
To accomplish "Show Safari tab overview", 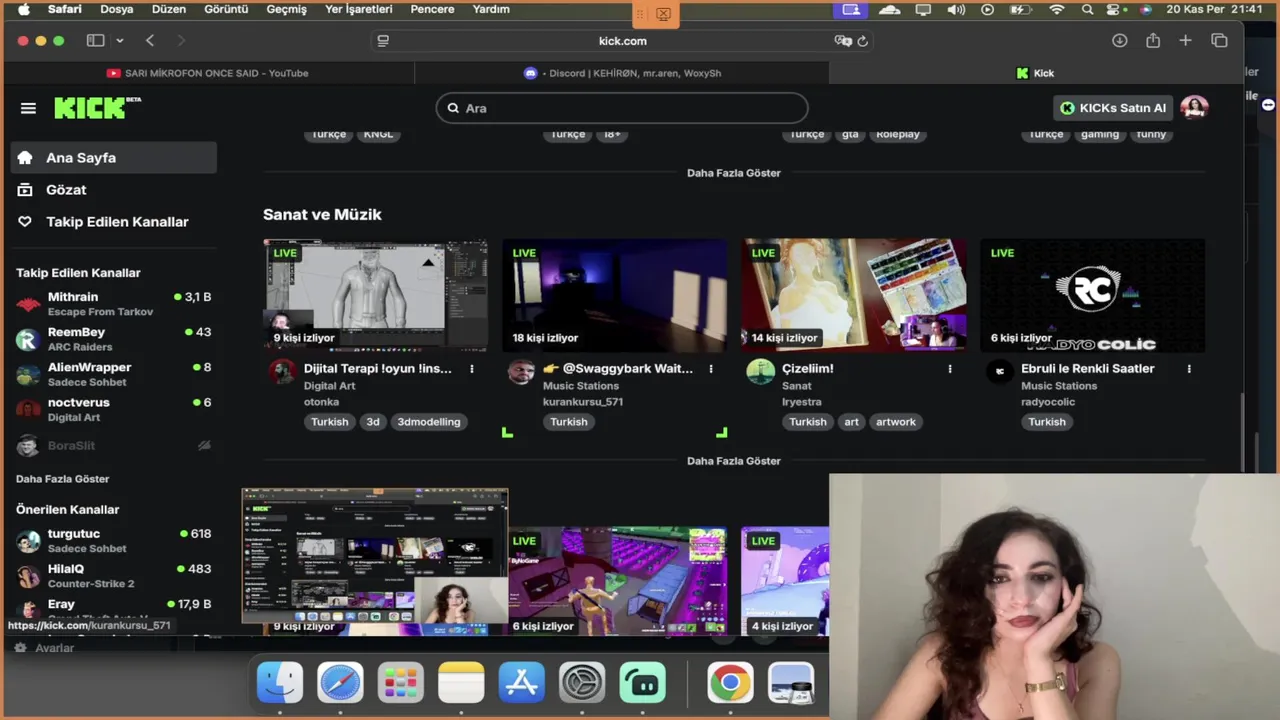I will (1219, 41).
